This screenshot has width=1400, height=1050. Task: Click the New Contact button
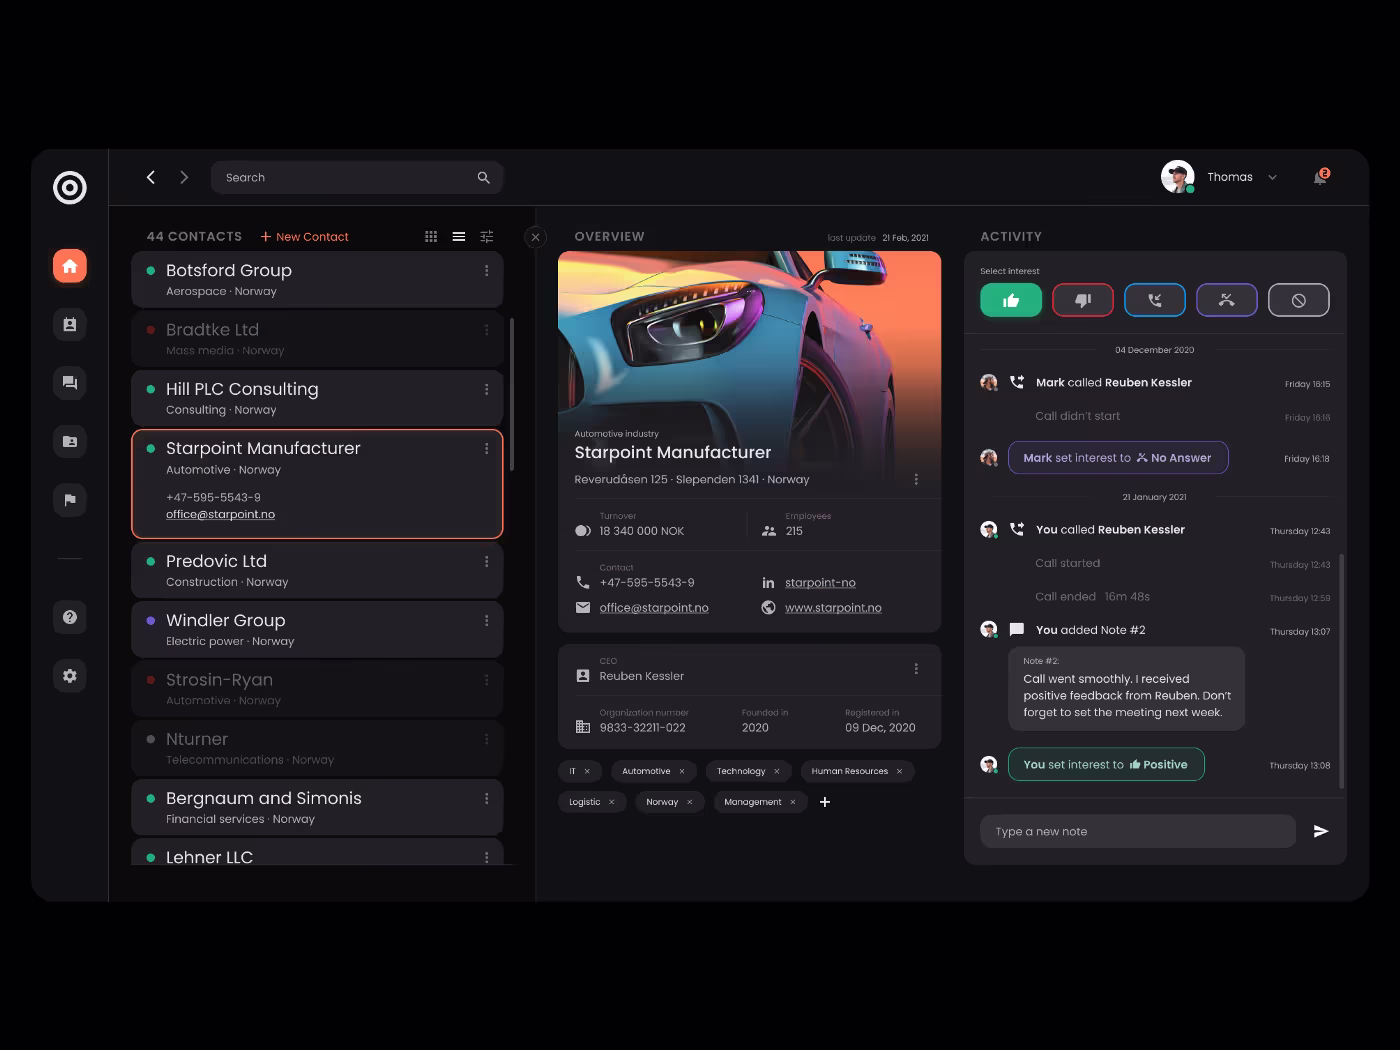(305, 237)
